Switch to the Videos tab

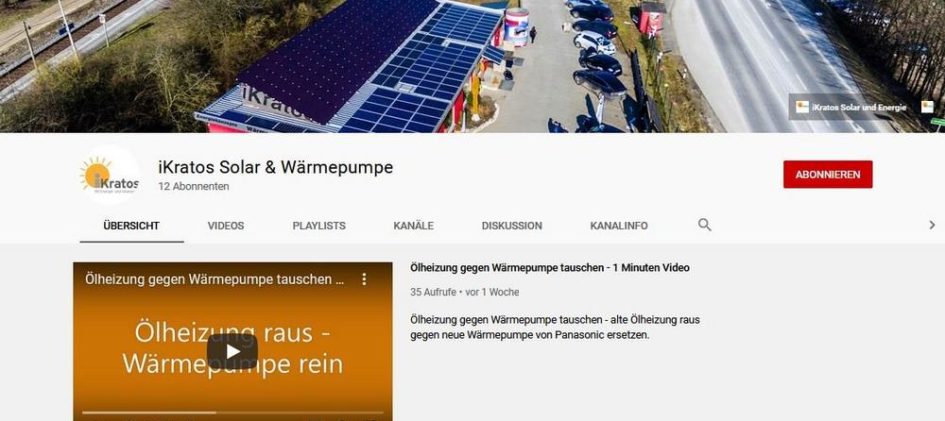(226, 226)
